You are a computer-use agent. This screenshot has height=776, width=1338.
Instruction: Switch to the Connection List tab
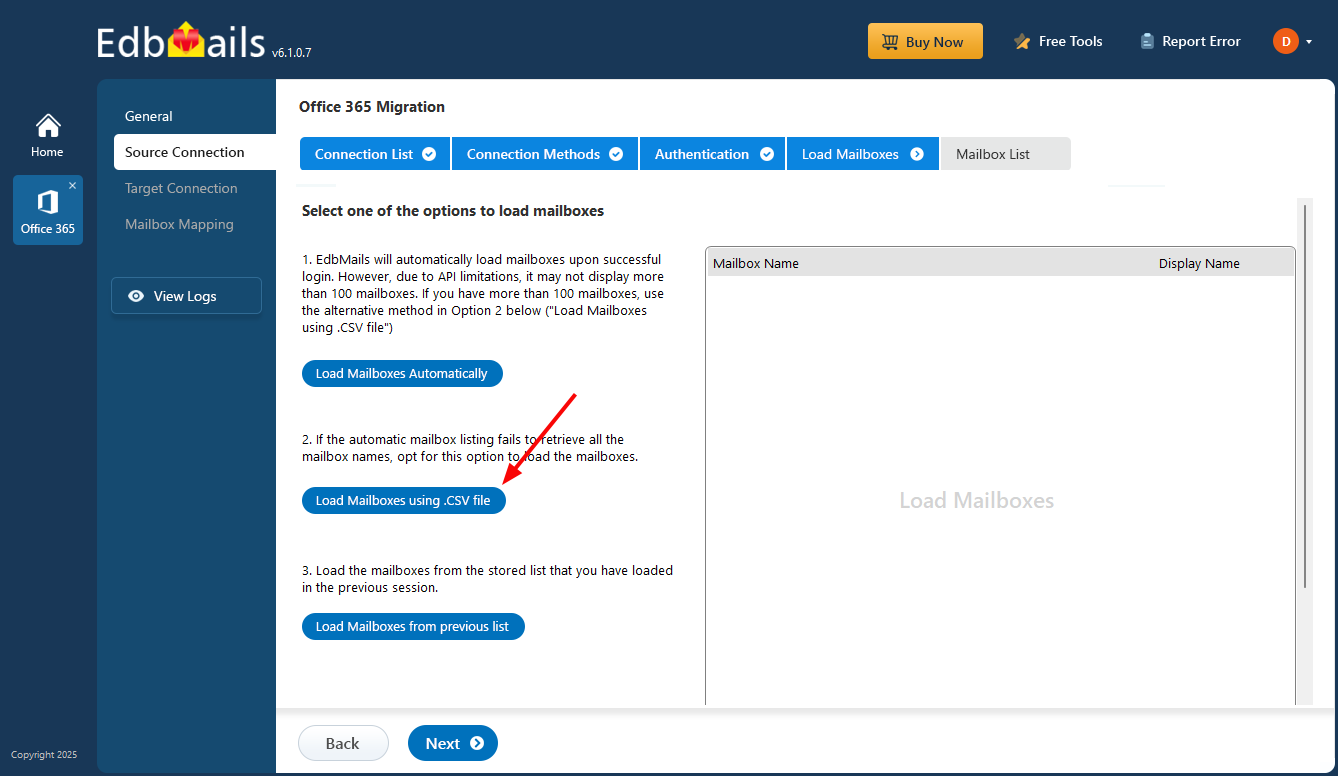375,154
